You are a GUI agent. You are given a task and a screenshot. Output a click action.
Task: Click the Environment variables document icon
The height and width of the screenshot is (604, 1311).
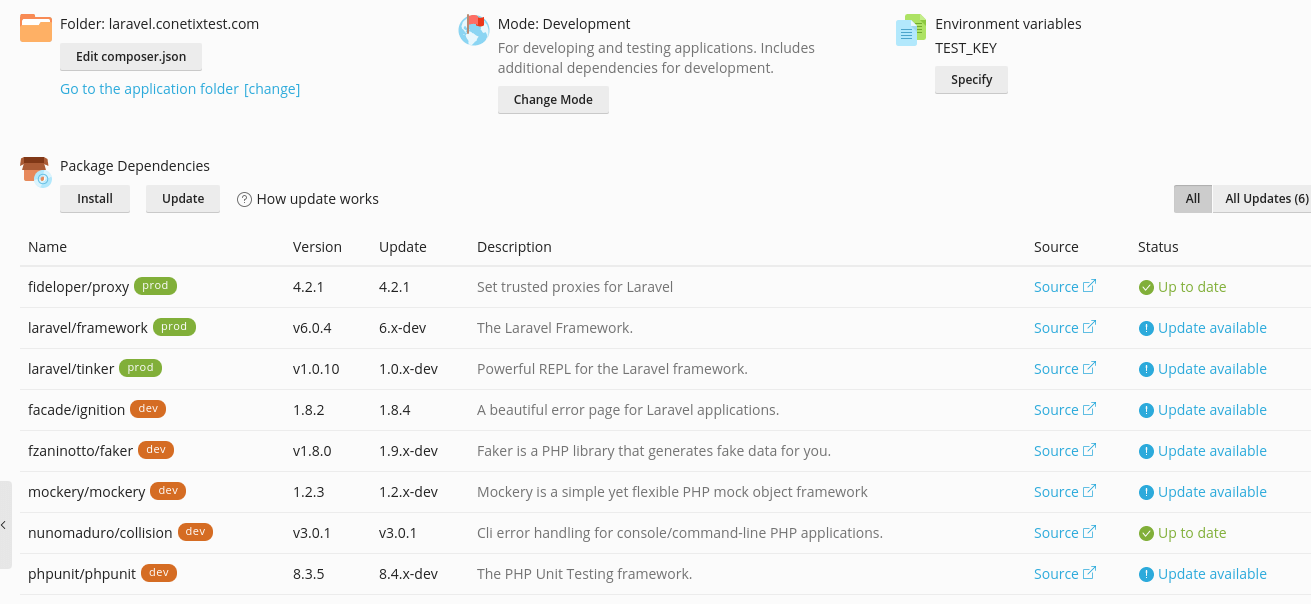[x=910, y=30]
